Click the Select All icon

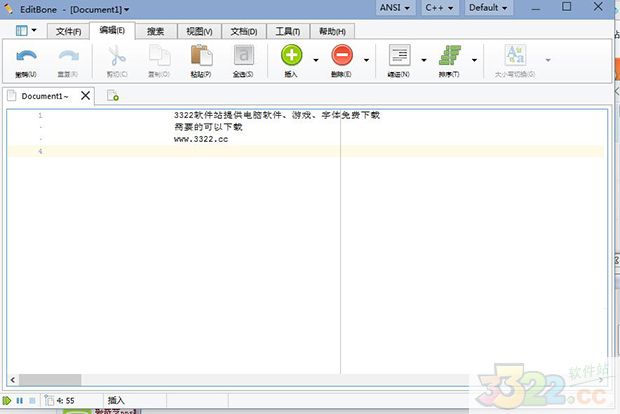243,55
